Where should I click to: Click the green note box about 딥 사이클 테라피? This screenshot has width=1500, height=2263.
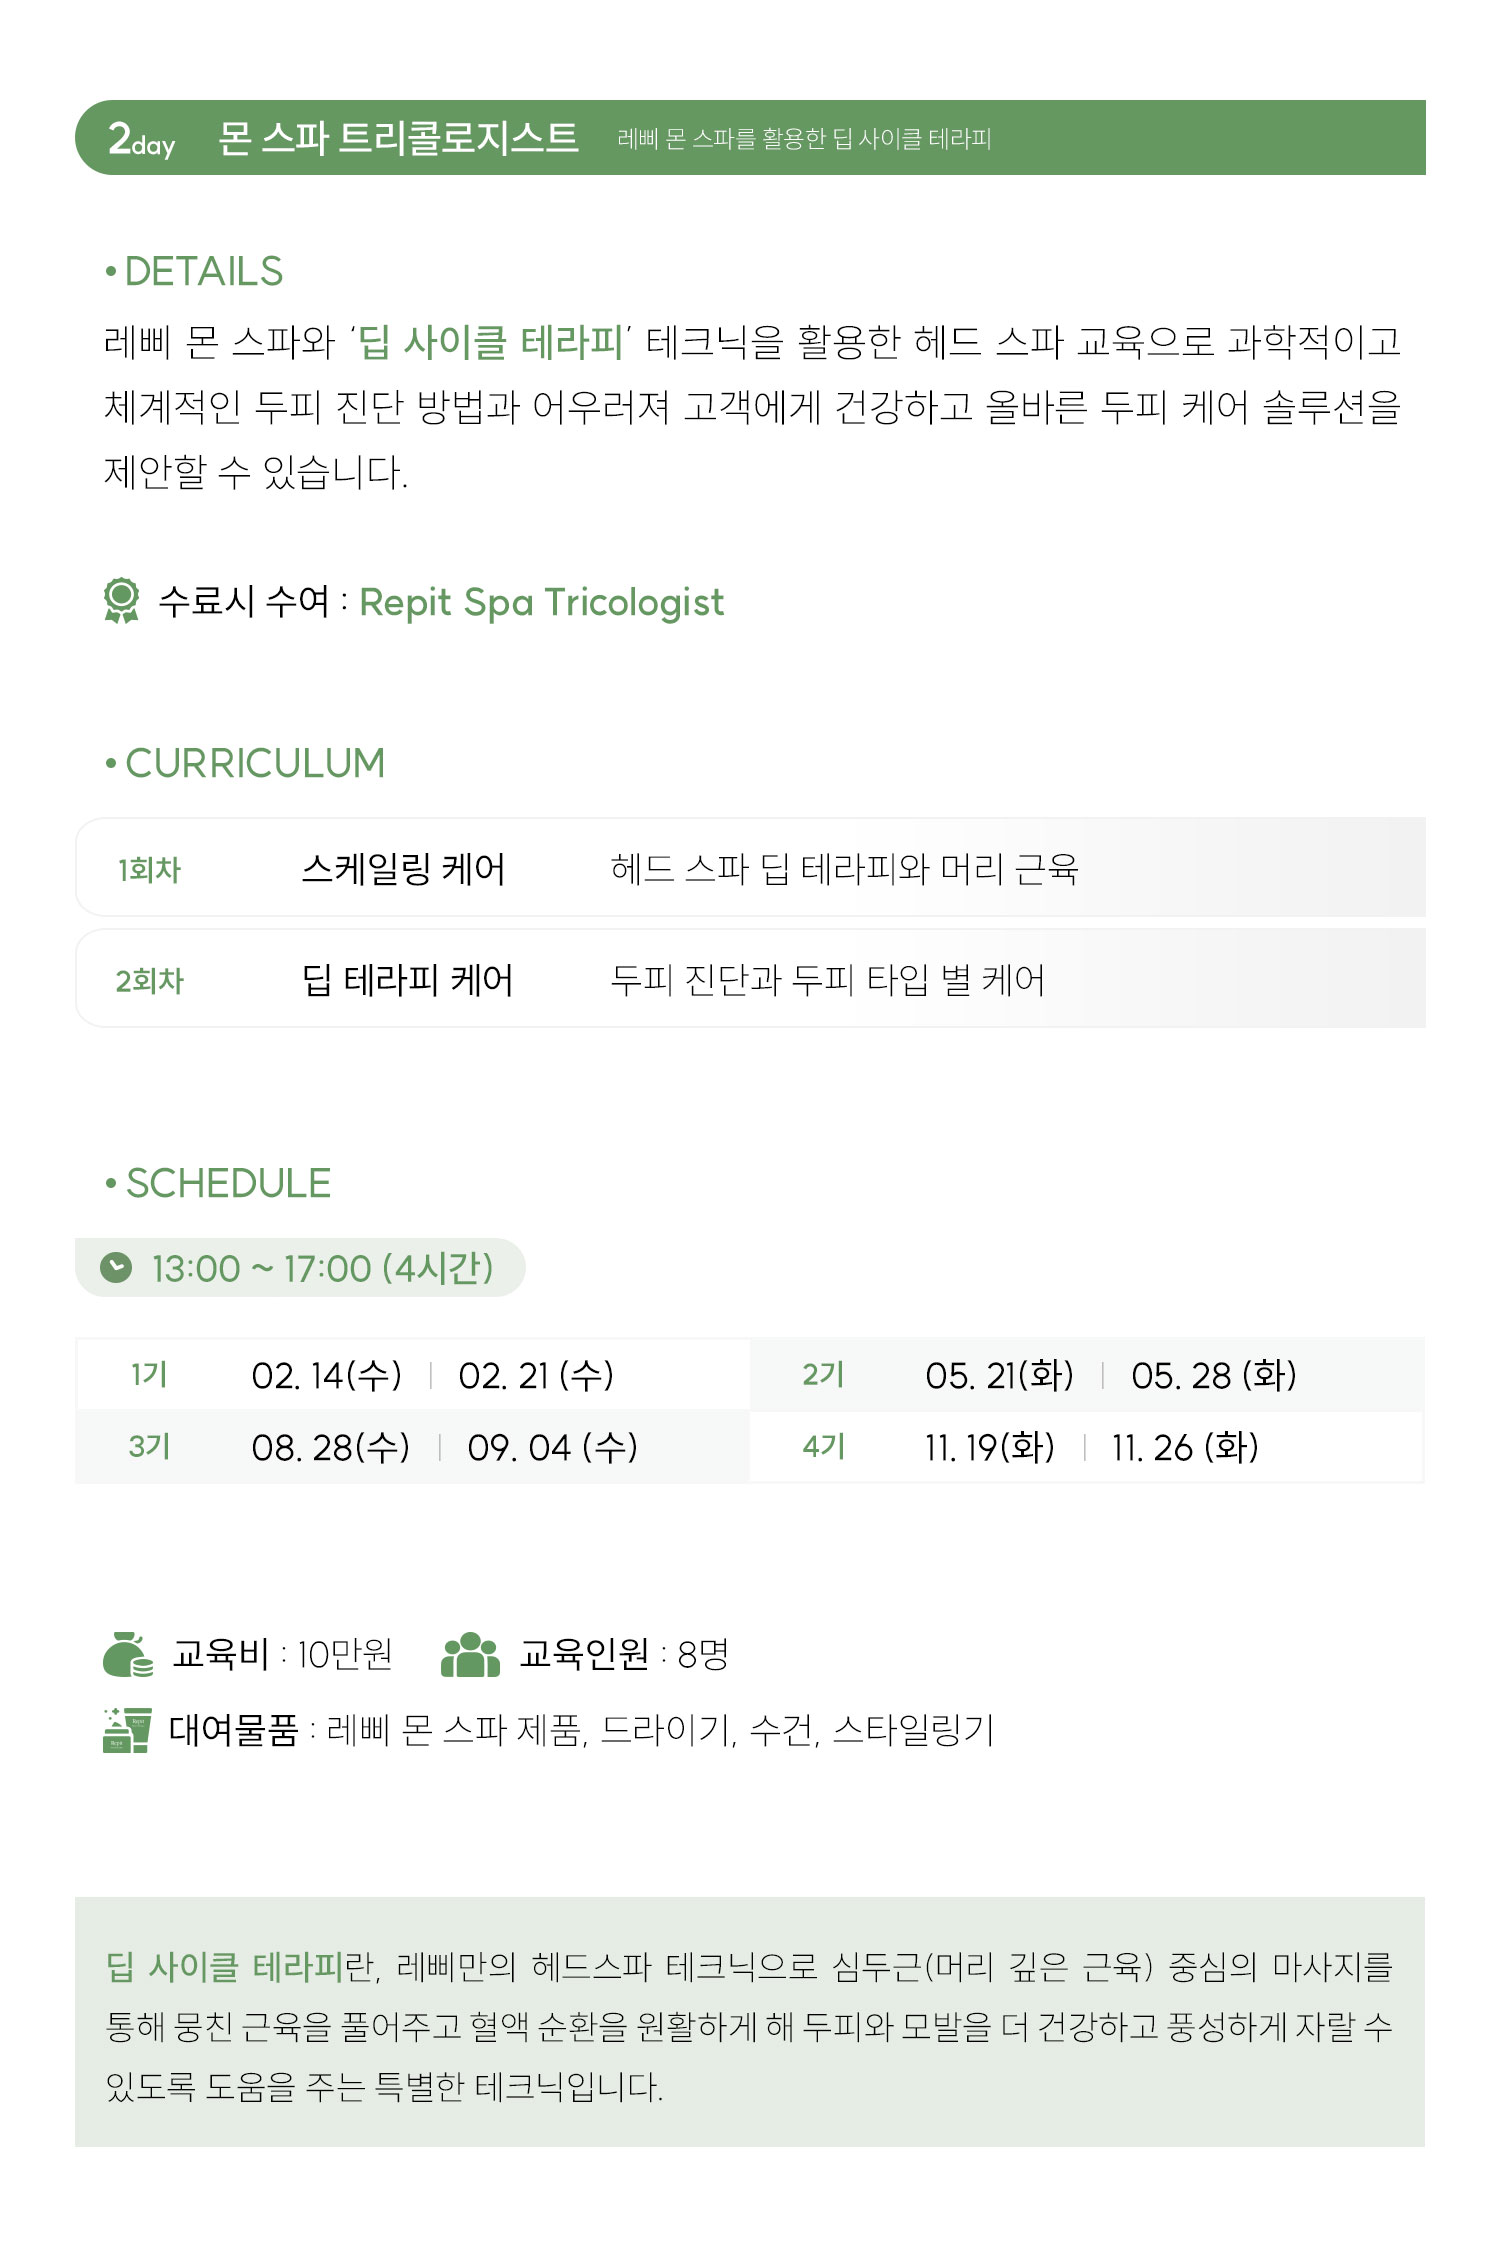[x=750, y=2021]
